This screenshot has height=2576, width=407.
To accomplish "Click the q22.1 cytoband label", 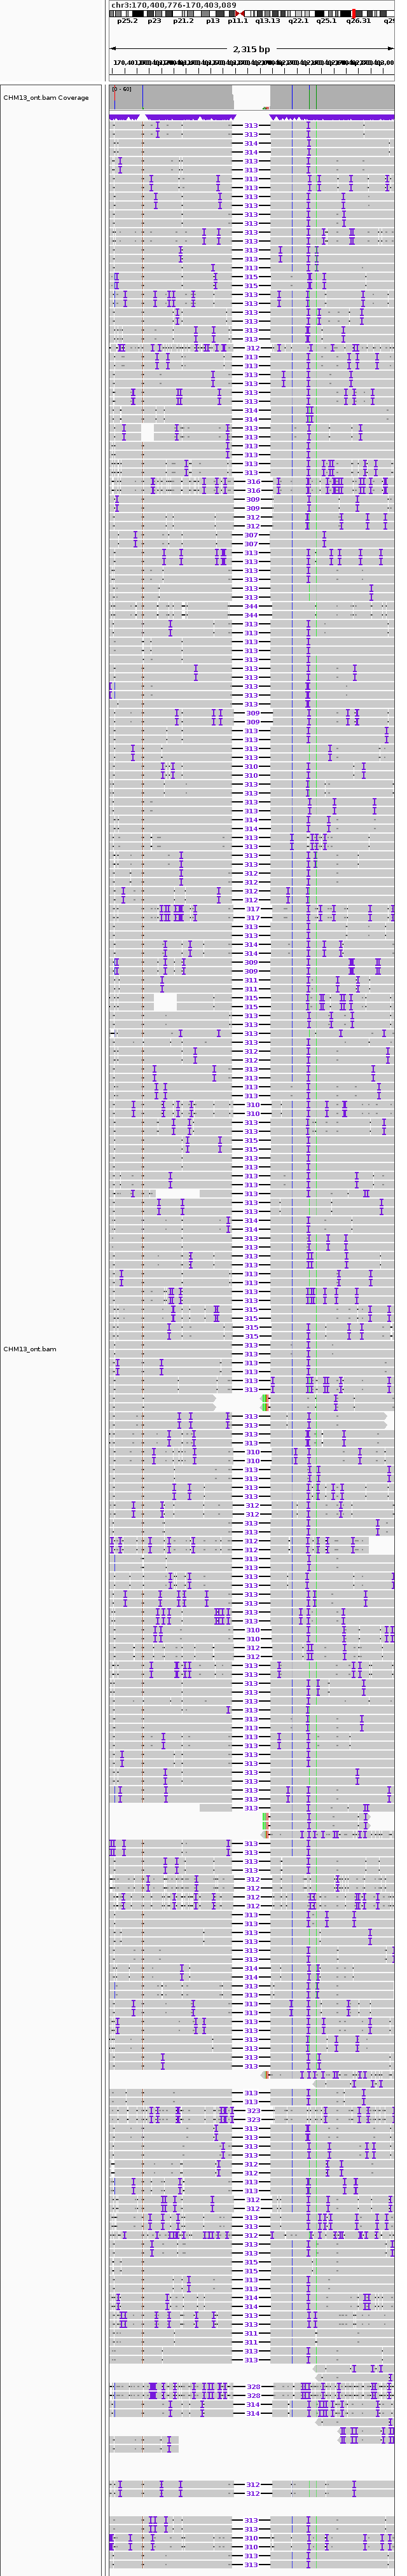I will (298, 21).
